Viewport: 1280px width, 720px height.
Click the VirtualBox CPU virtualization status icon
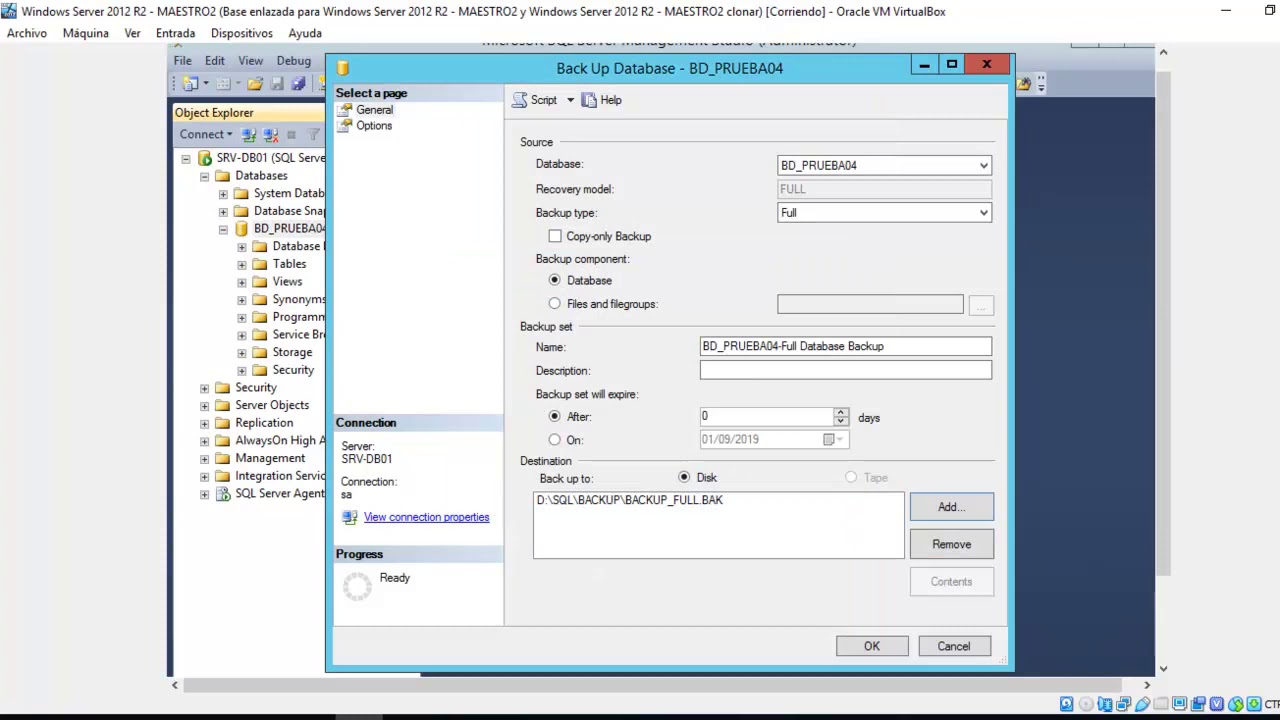[x=1217, y=704]
